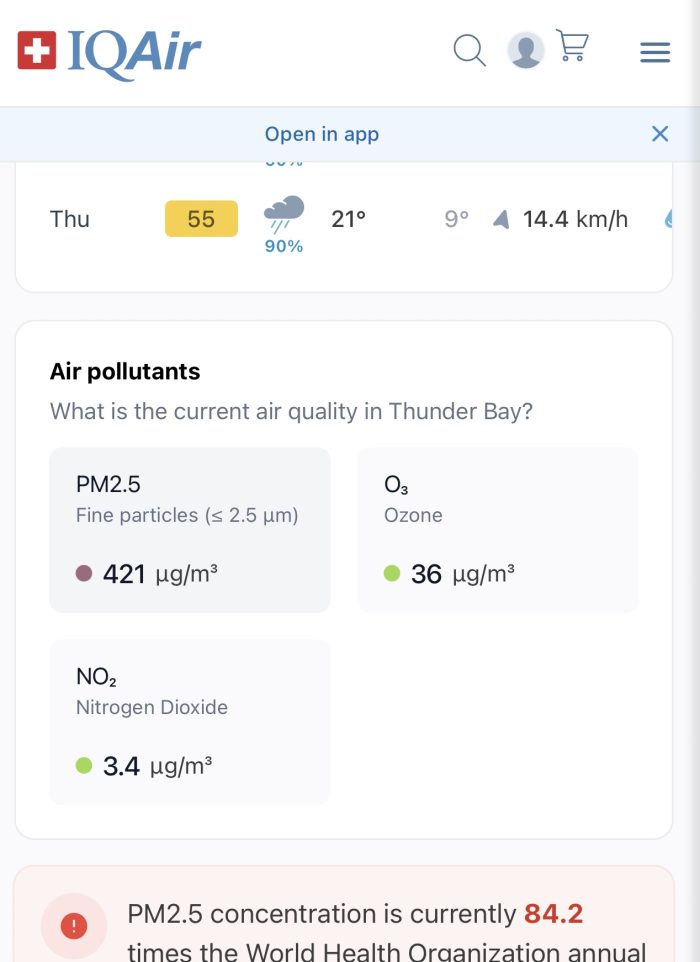Viewport: 700px width, 962px height.
Task: Open the user profile avatar
Action: (526, 50)
